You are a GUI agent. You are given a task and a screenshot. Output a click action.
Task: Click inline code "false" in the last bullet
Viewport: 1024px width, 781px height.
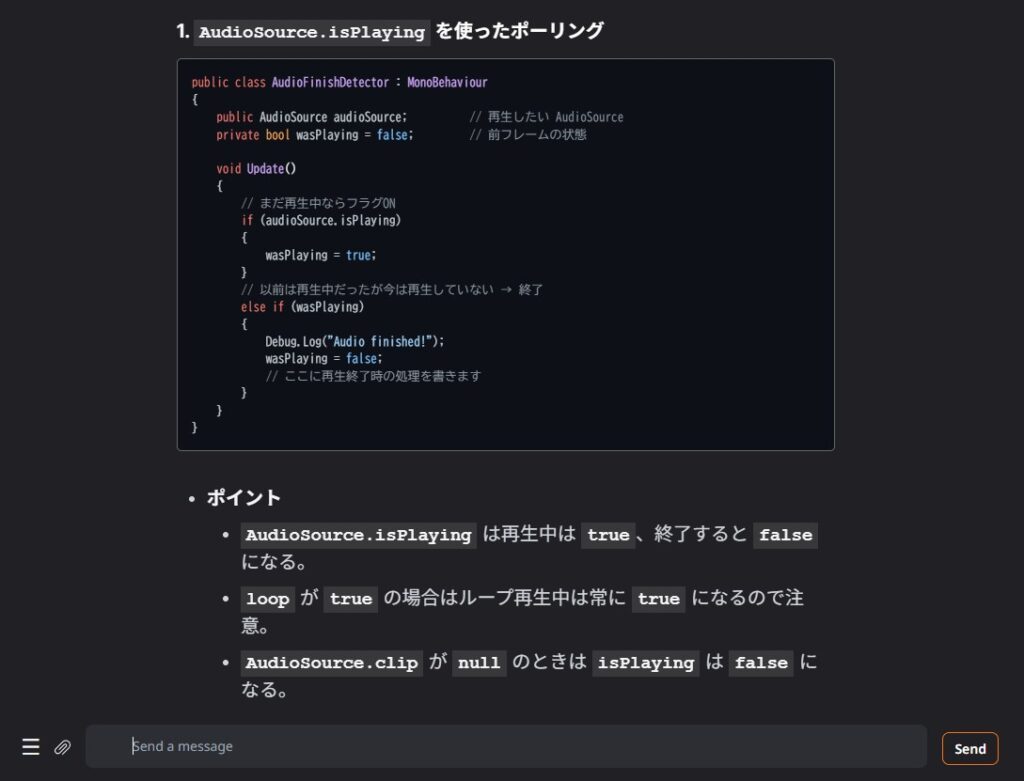pyautogui.click(x=761, y=663)
